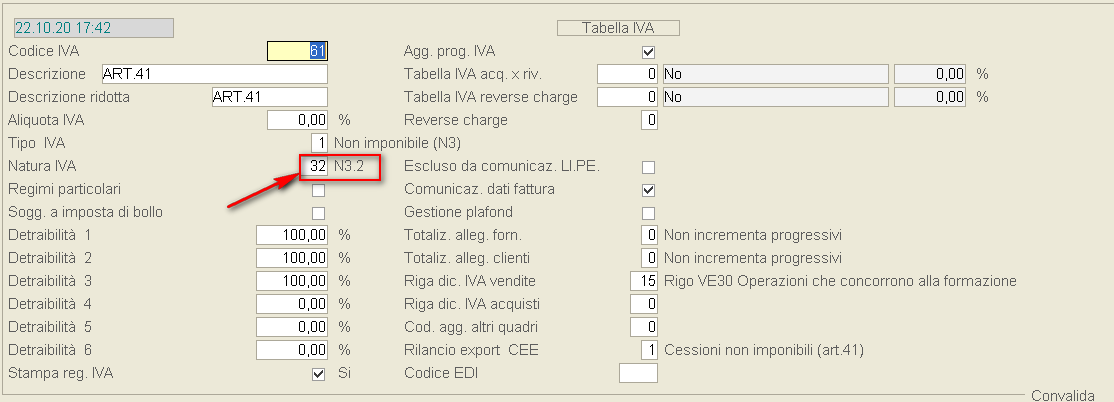Image resolution: width=1114 pixels, height=402 pixels.
Task: Select the Descrizione ridotta field
Action: pyautogui.click(x=269, y=97)
